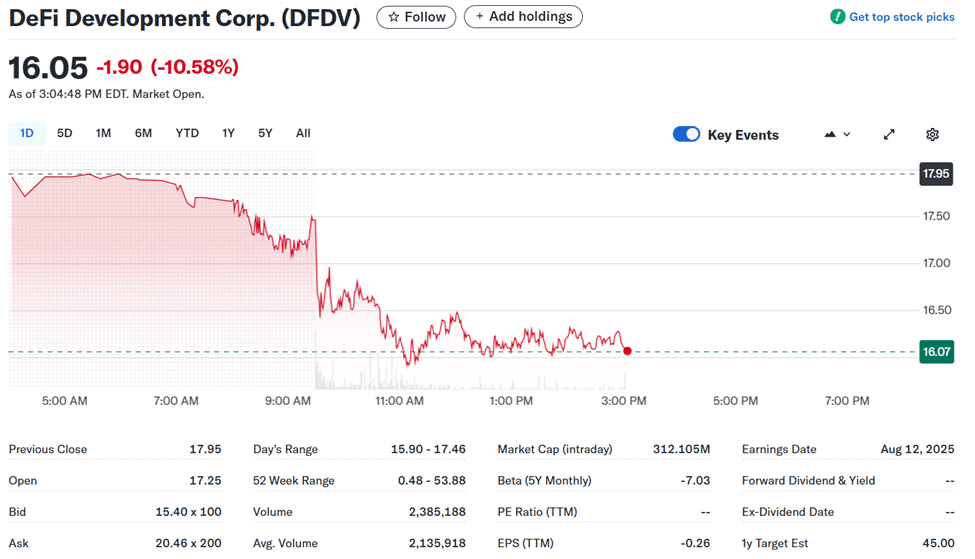
Task: Click the 52 Week Range value 0.48 - 53.88
Action: coord(432,481)
